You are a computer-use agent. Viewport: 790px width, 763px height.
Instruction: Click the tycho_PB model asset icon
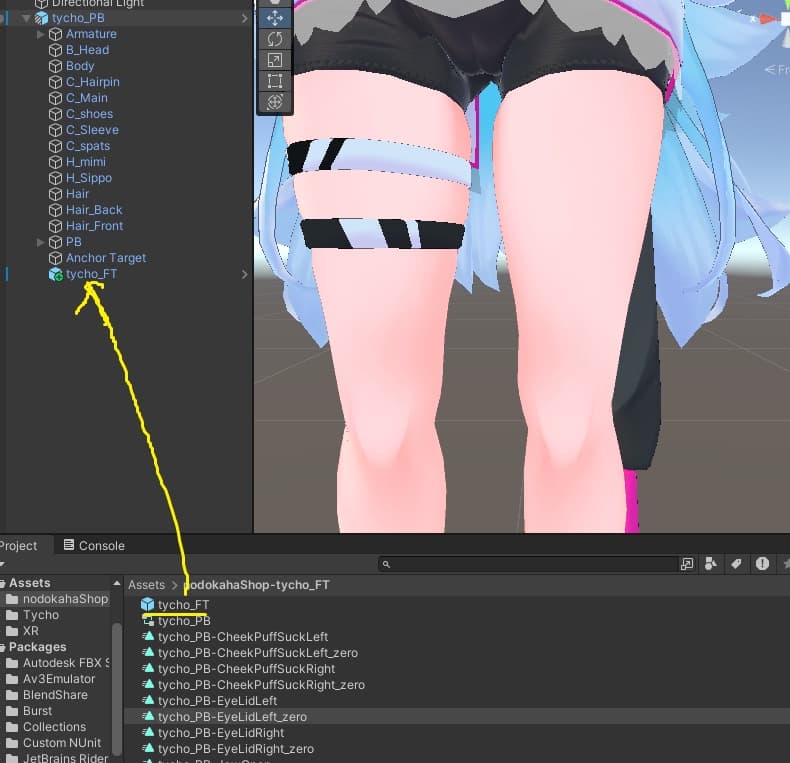coord(148,621)
